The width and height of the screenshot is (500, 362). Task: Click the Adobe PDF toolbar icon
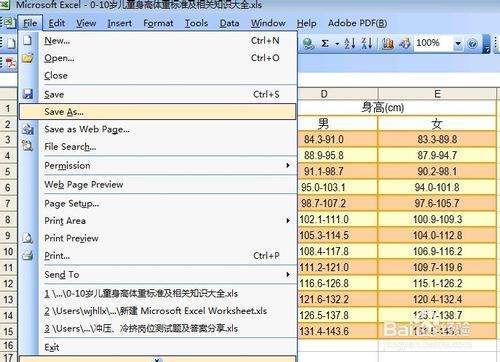point(11,63)
